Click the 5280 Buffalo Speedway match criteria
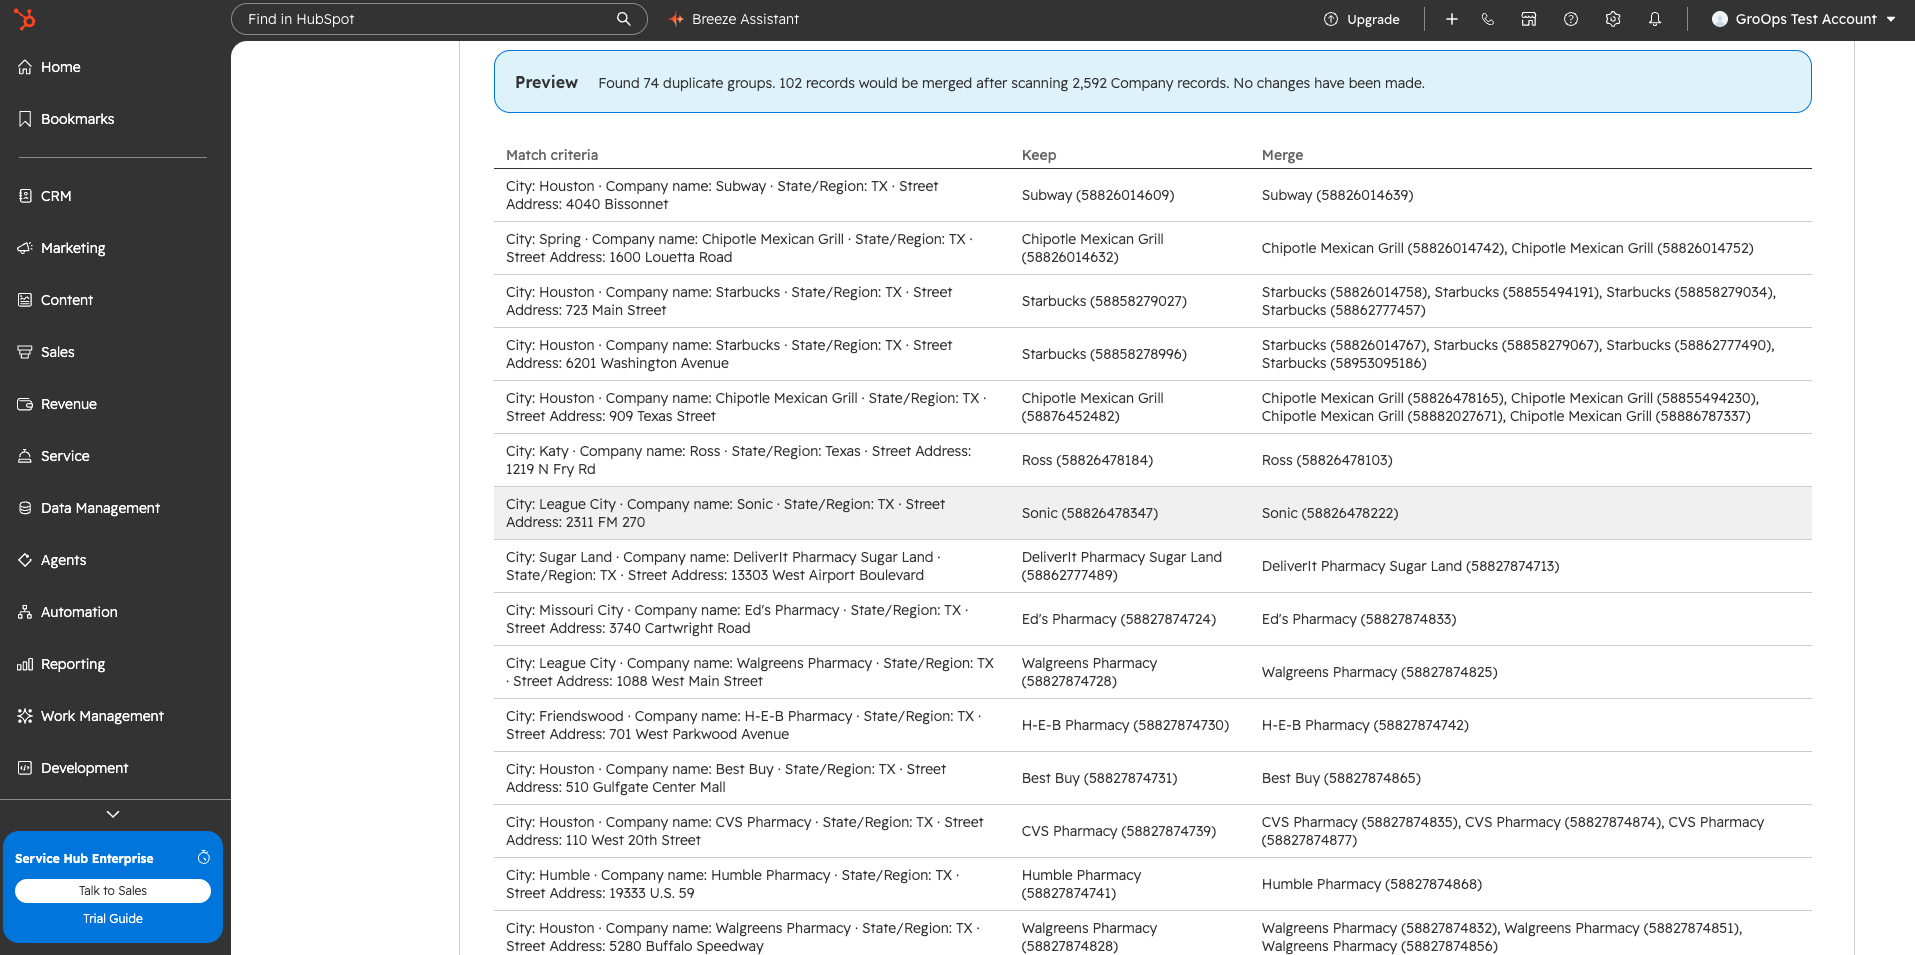This screenshot has height=955, width=1915. pyautogui.click(x=743, y=937)
